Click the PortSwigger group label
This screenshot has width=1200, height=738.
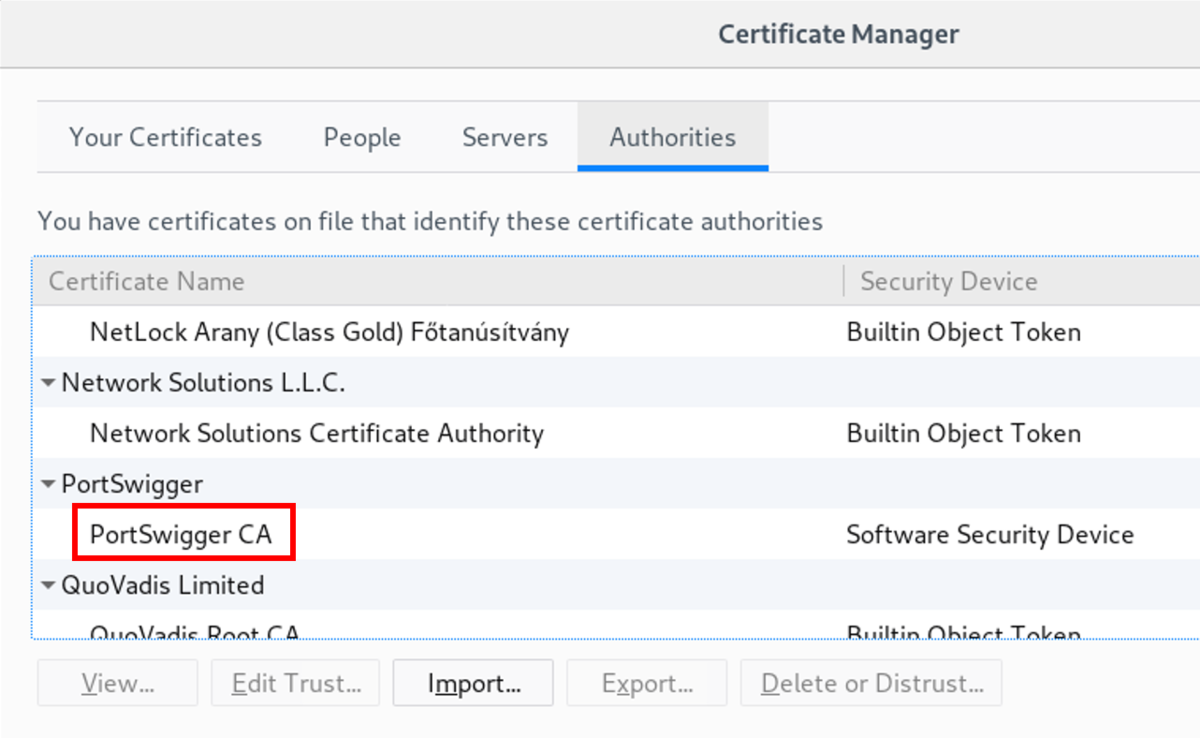pos(132,484)
